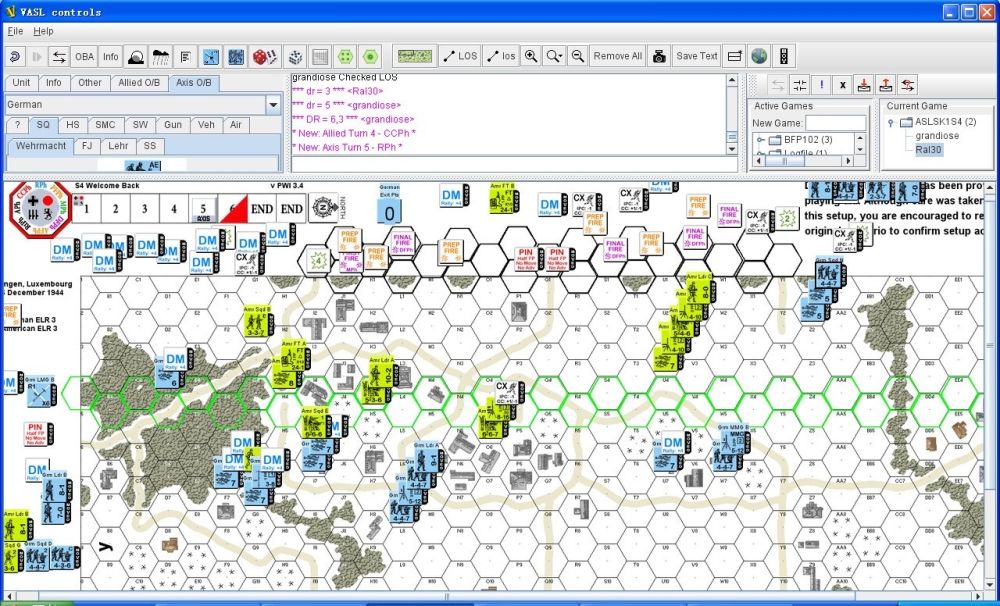Image resolution: width=1000 pixels, height=606 pixels.
Task: Open the File menu
Action: point(15,31)
